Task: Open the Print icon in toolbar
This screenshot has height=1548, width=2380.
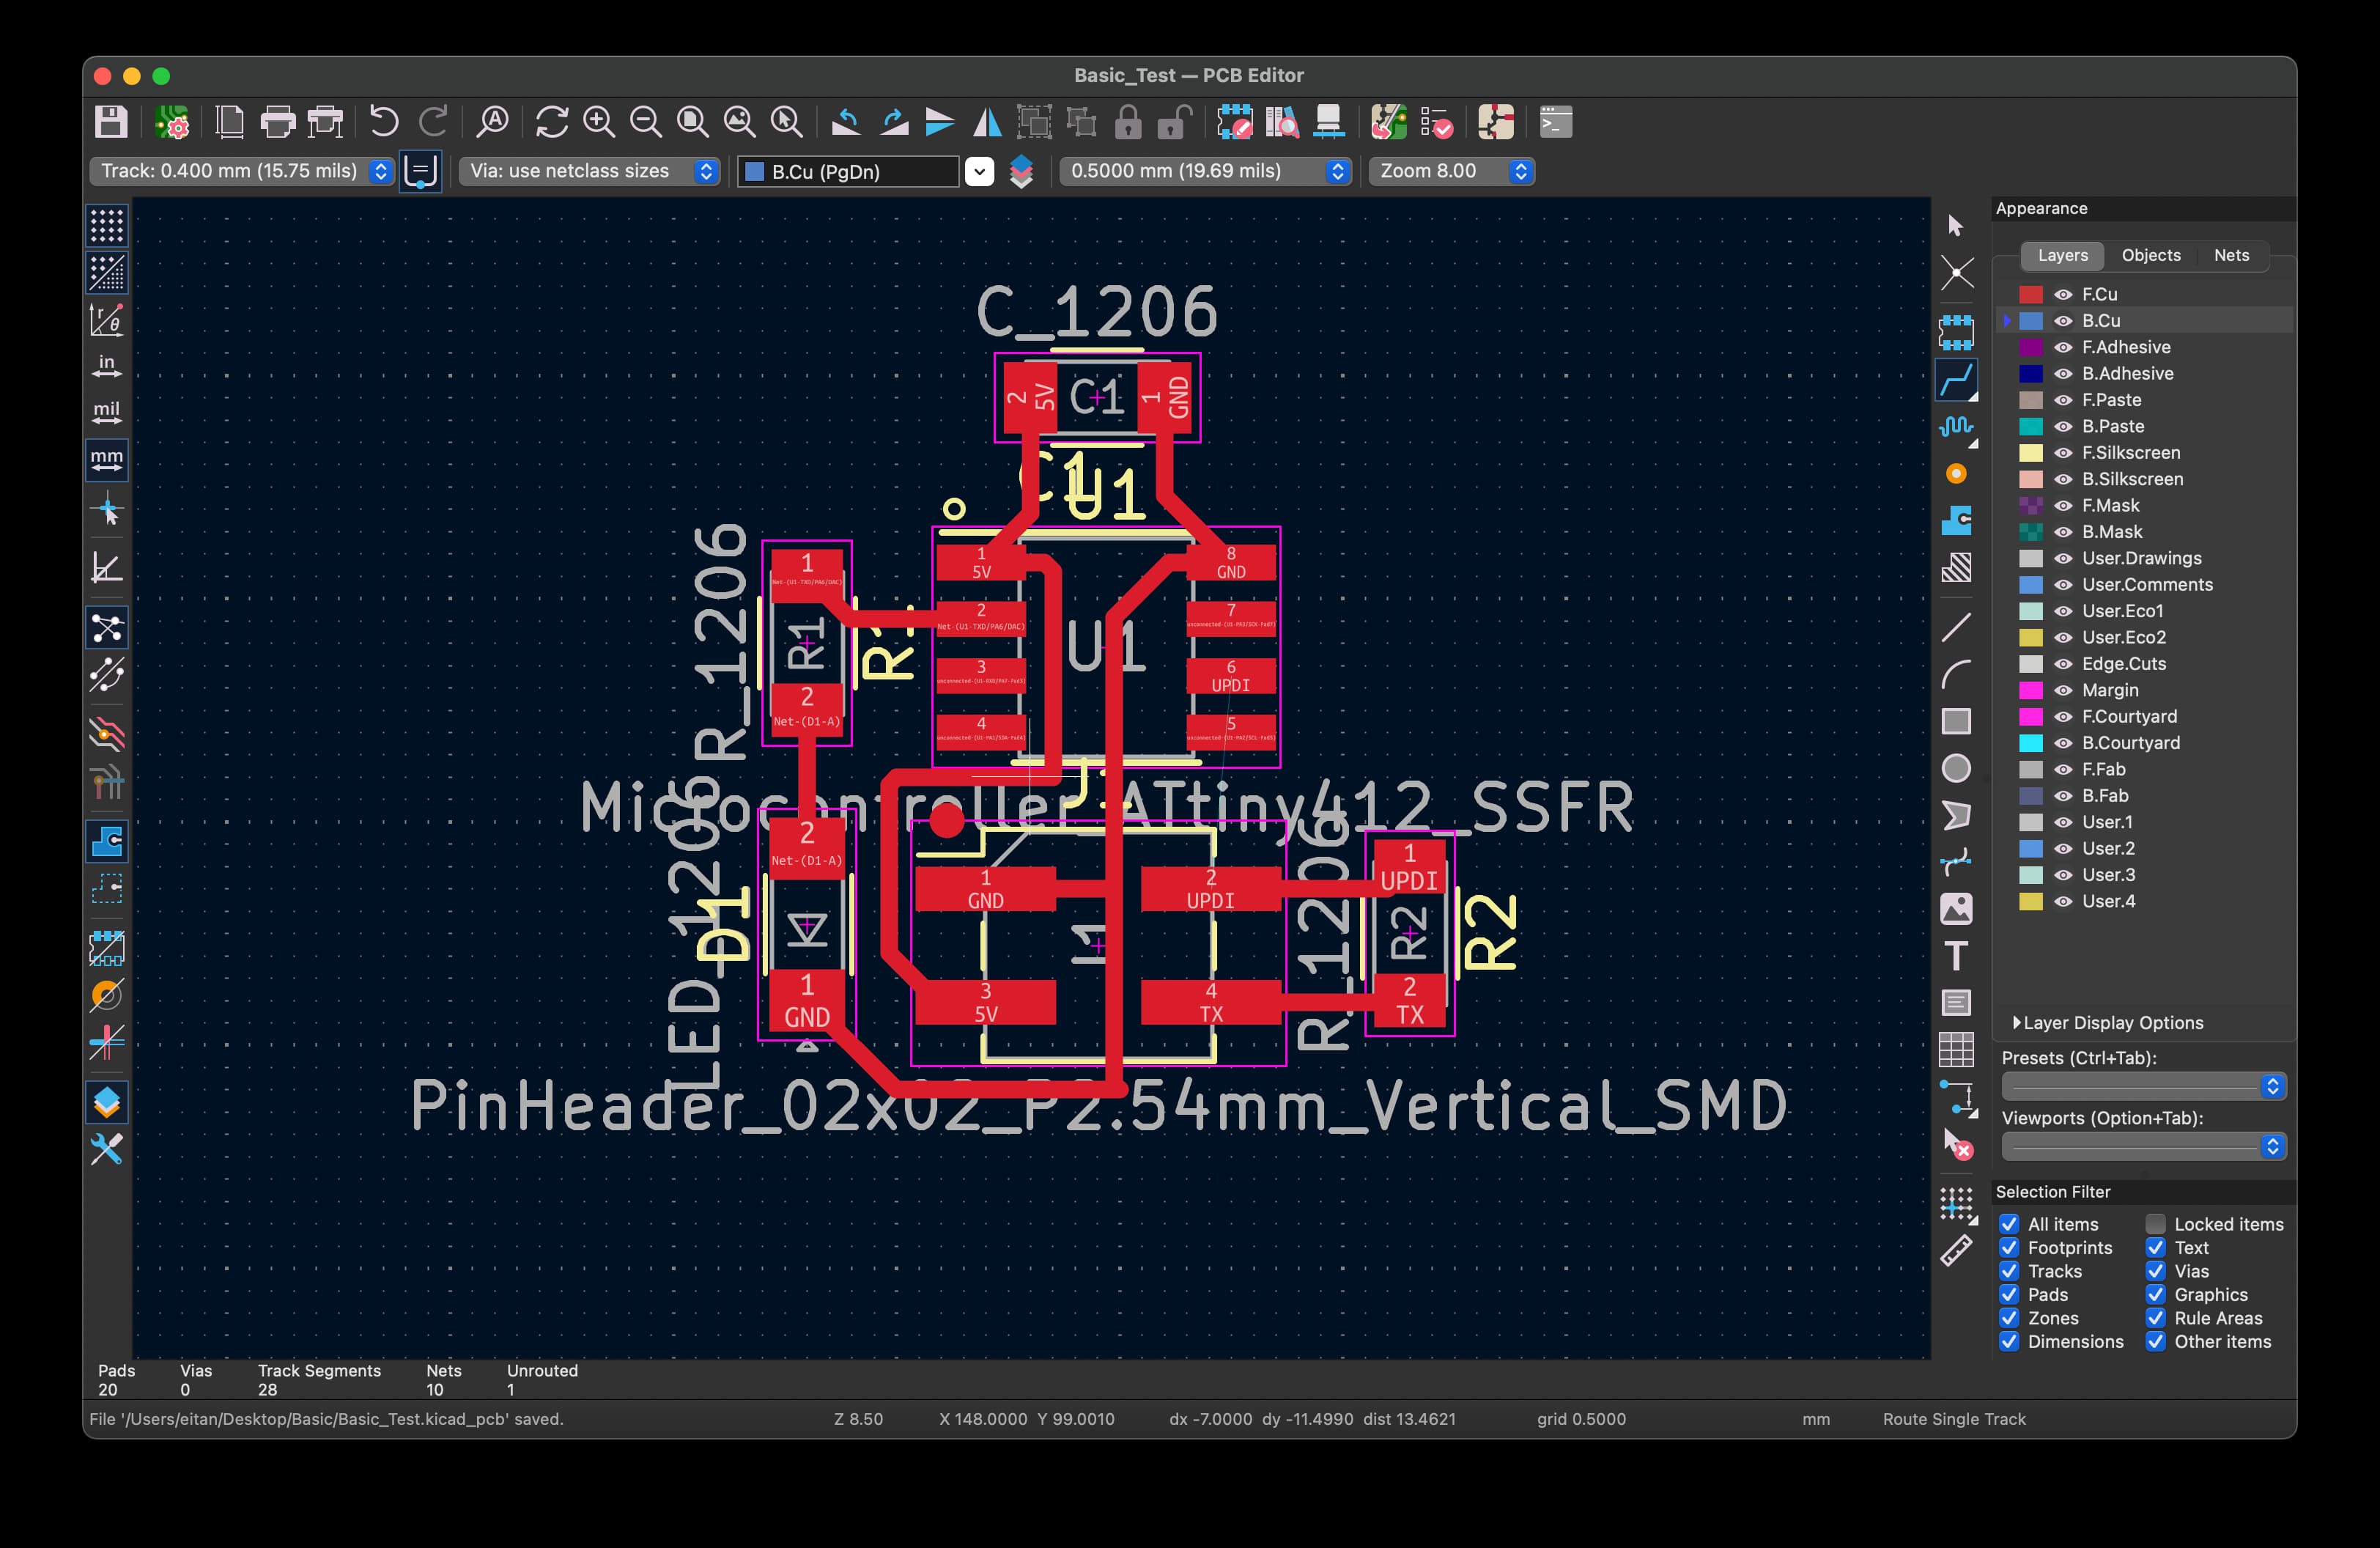Action: (x=278, y=122)
